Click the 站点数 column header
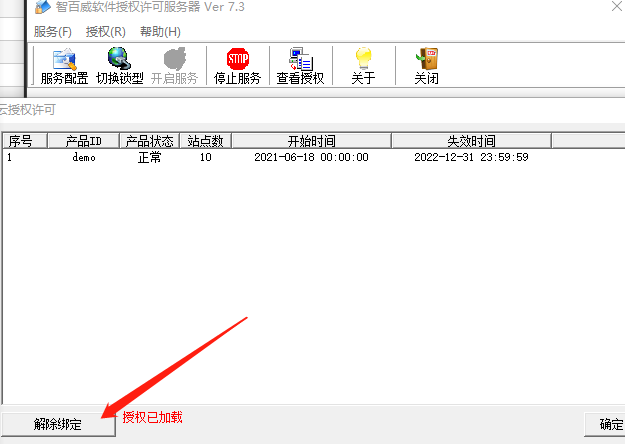Image resolution: width=625 pixels, height=444 pixels. point(205,141)
